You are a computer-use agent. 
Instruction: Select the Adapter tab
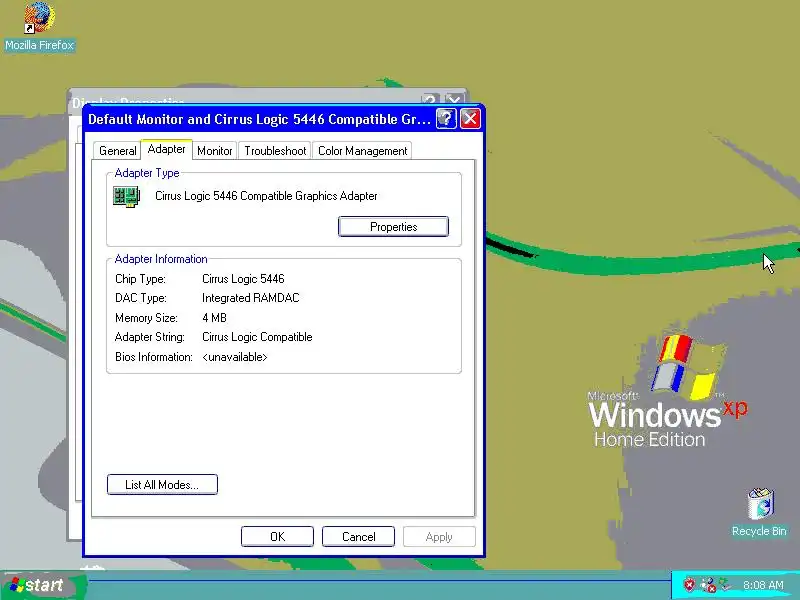point(166,149)
